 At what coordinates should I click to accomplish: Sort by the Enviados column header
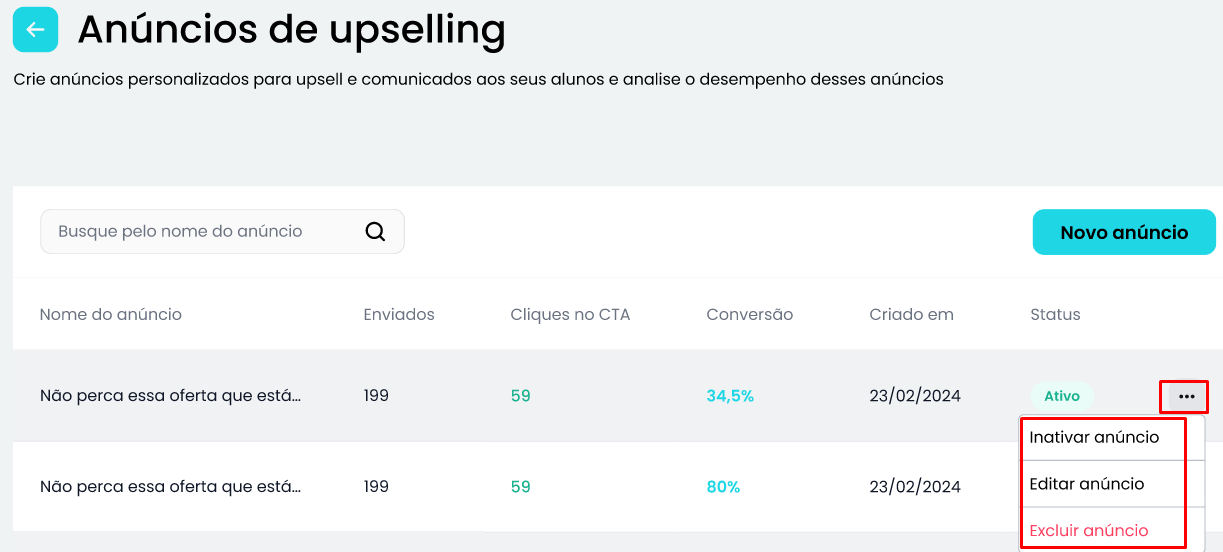pos(399,315)
